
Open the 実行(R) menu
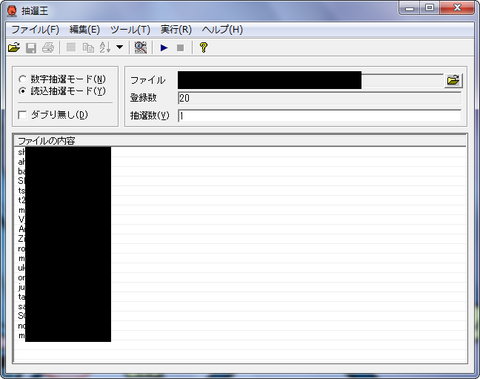(x=176, y=30)
